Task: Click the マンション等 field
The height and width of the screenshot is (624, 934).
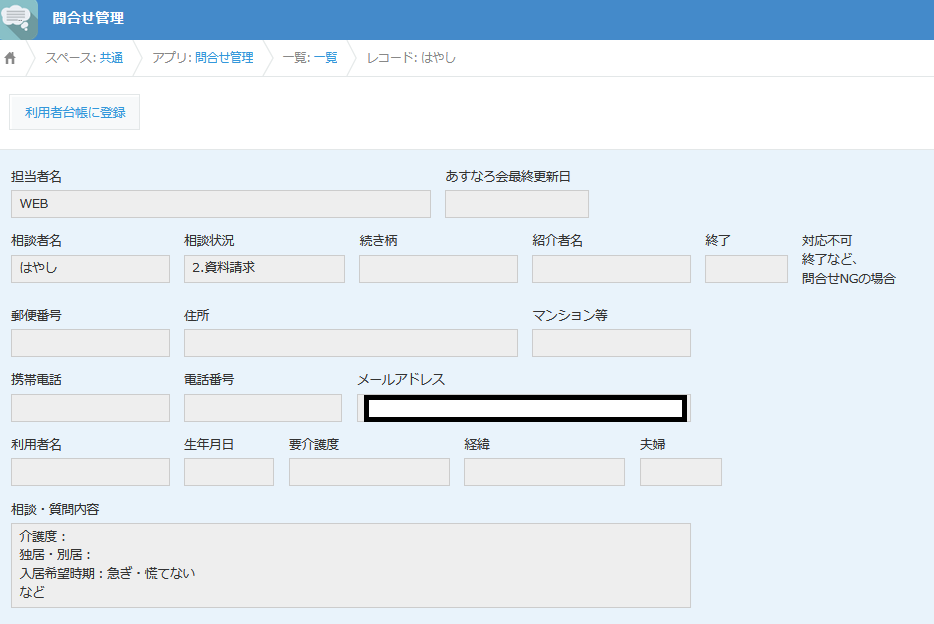Action: 611,343
